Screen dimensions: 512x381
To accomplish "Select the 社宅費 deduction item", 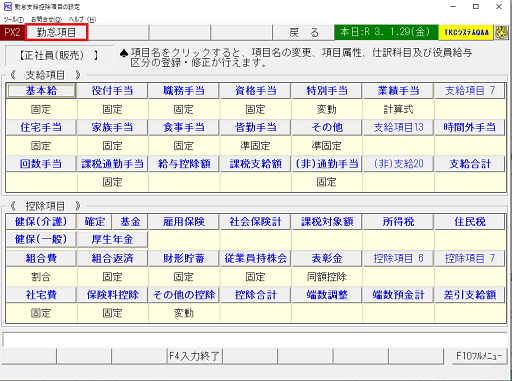I will tap(41, 295).
